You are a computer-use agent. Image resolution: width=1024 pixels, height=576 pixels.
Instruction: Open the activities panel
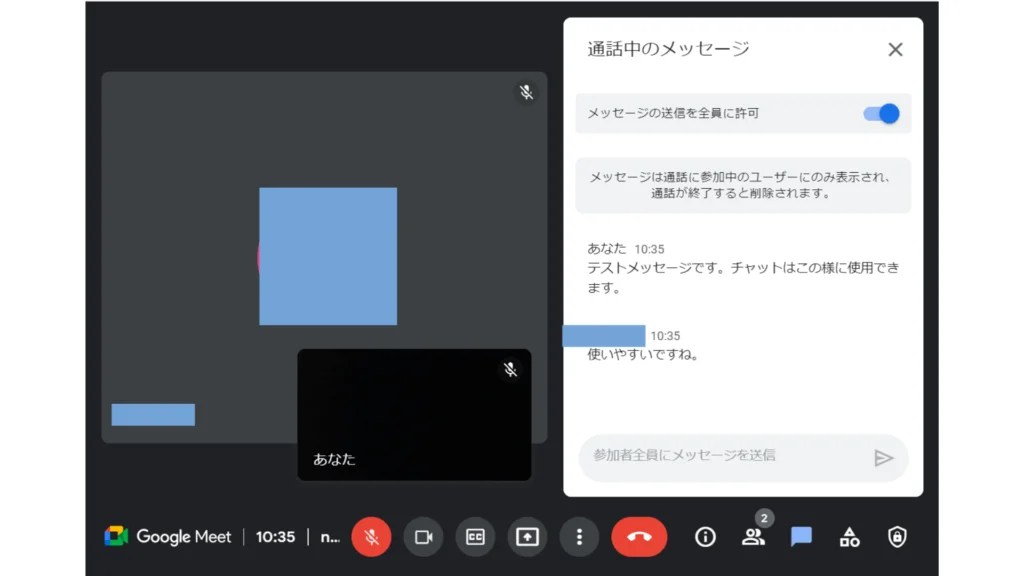tap(849, 537)
